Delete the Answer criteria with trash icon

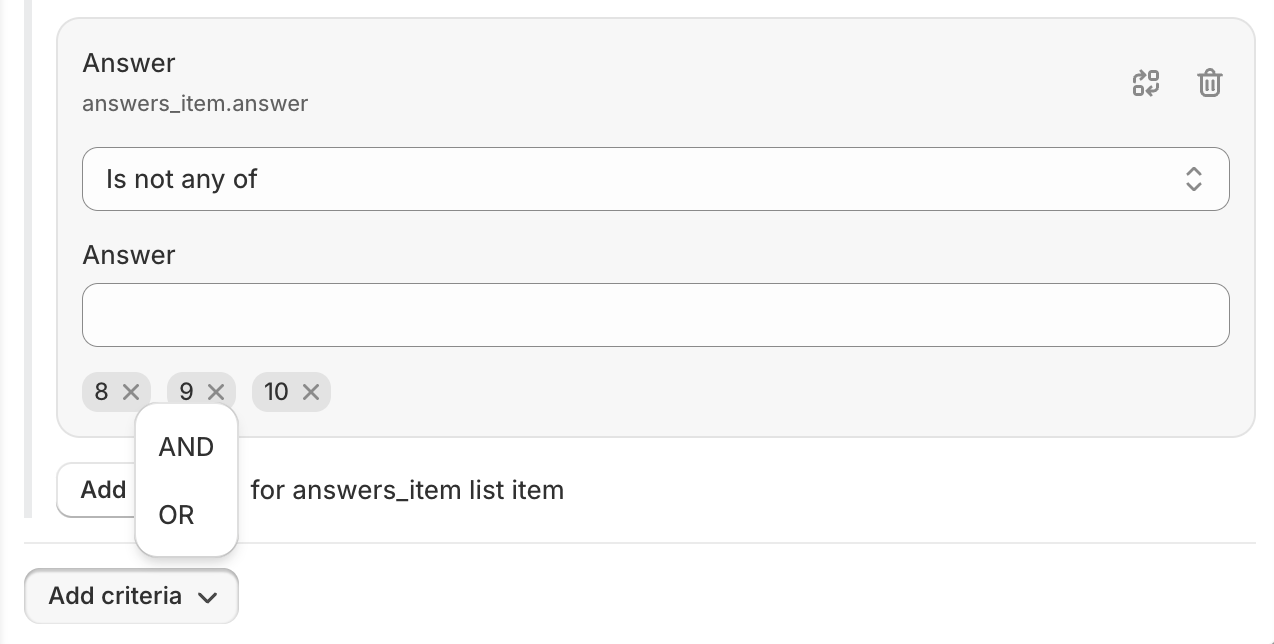[x=1210, y=83]
